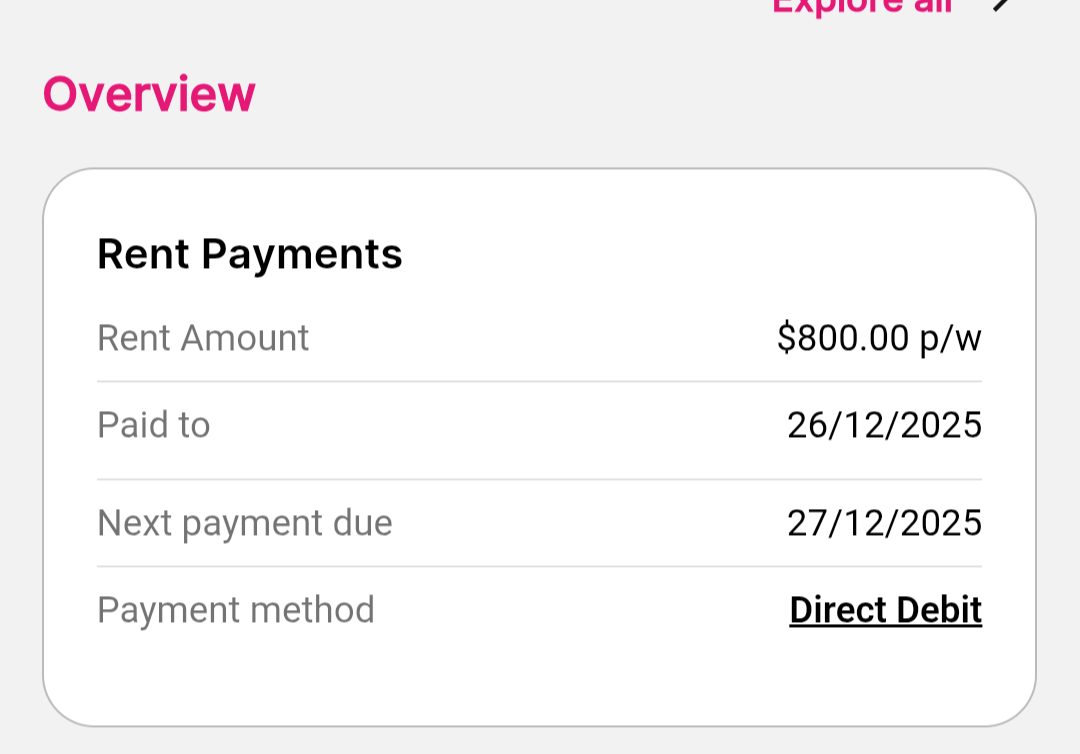Click the Overview section title

(x=148, y=92)
